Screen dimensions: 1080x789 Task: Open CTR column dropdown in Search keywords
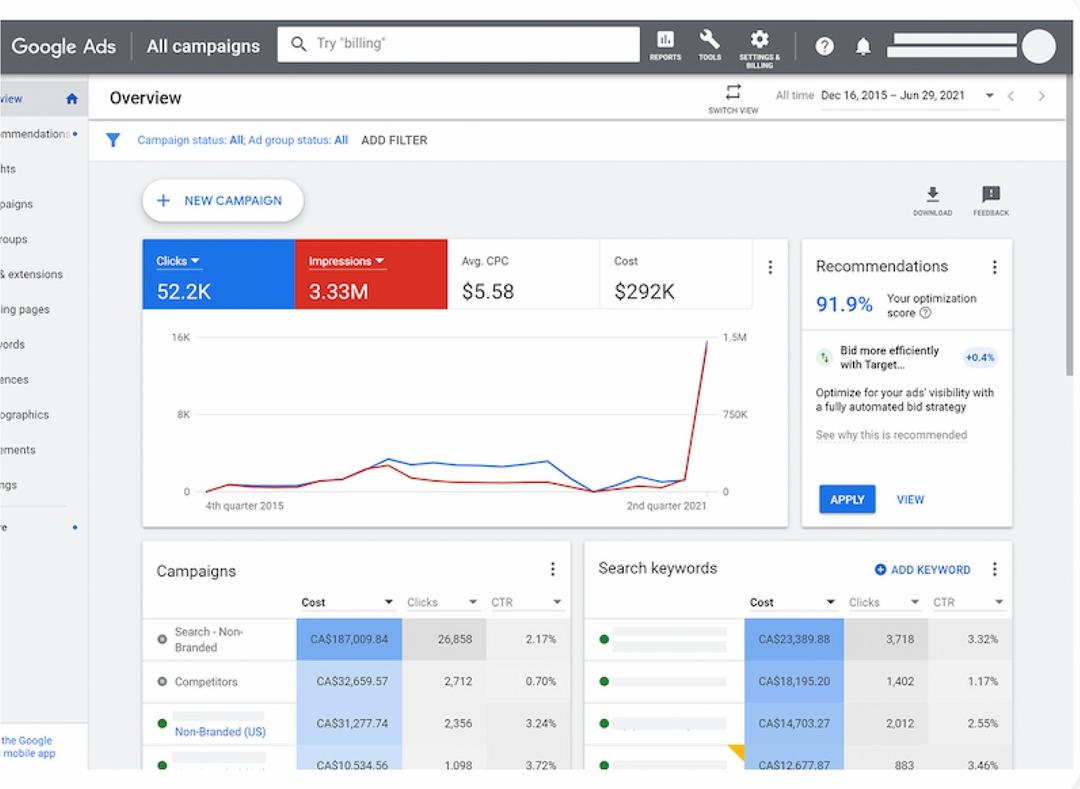tap(999, 602)
